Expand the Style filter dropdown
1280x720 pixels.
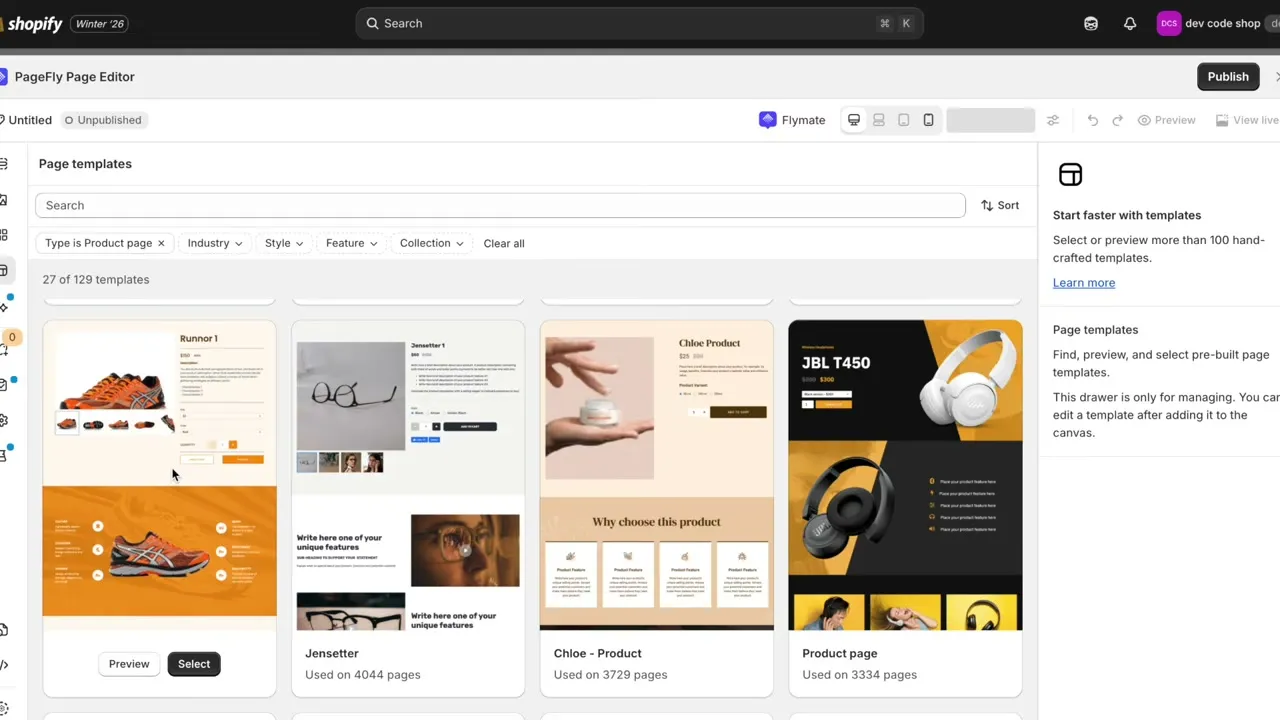(284, 243)
